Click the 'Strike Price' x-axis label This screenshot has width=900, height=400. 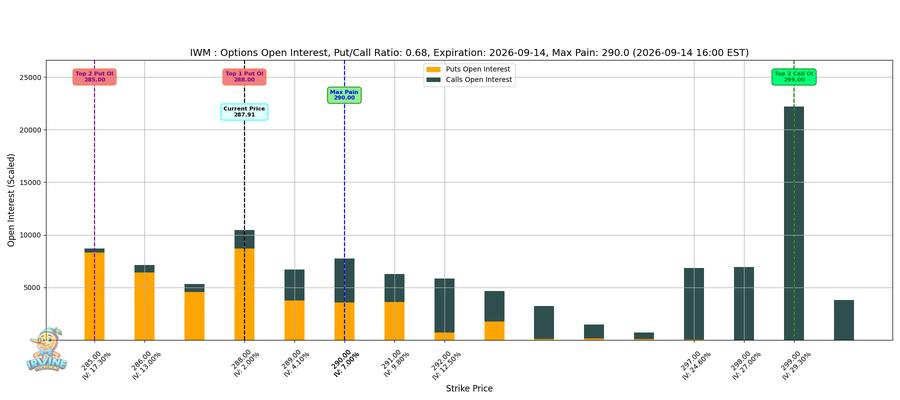coord(469,389)
